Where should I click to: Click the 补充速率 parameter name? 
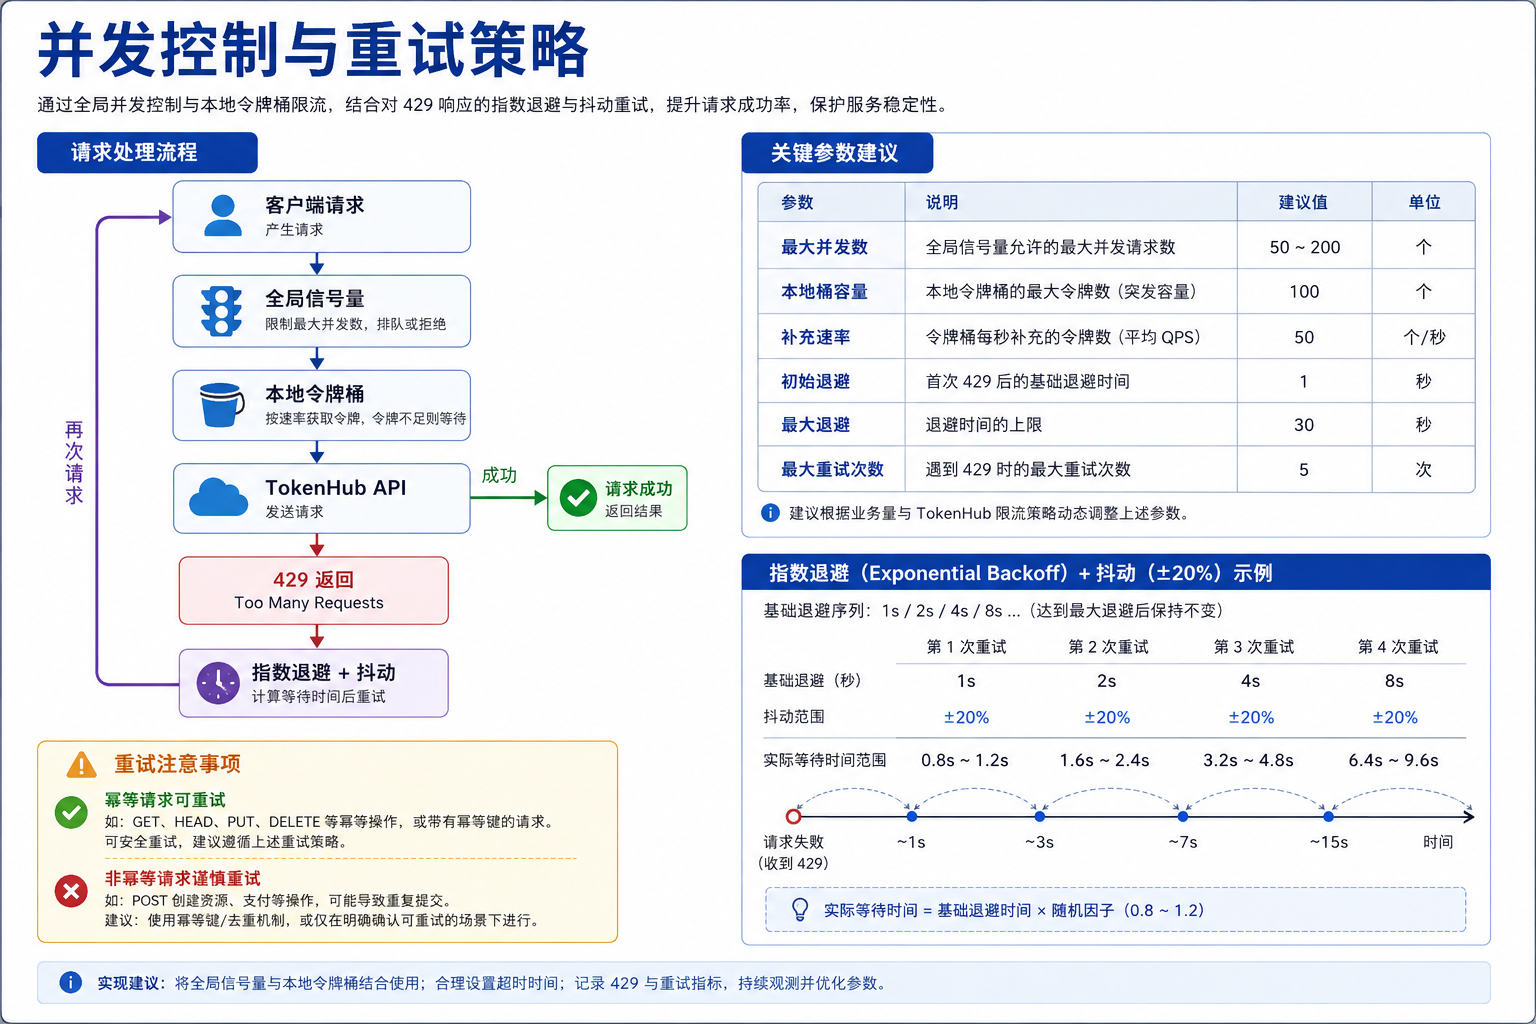[815, 337]
